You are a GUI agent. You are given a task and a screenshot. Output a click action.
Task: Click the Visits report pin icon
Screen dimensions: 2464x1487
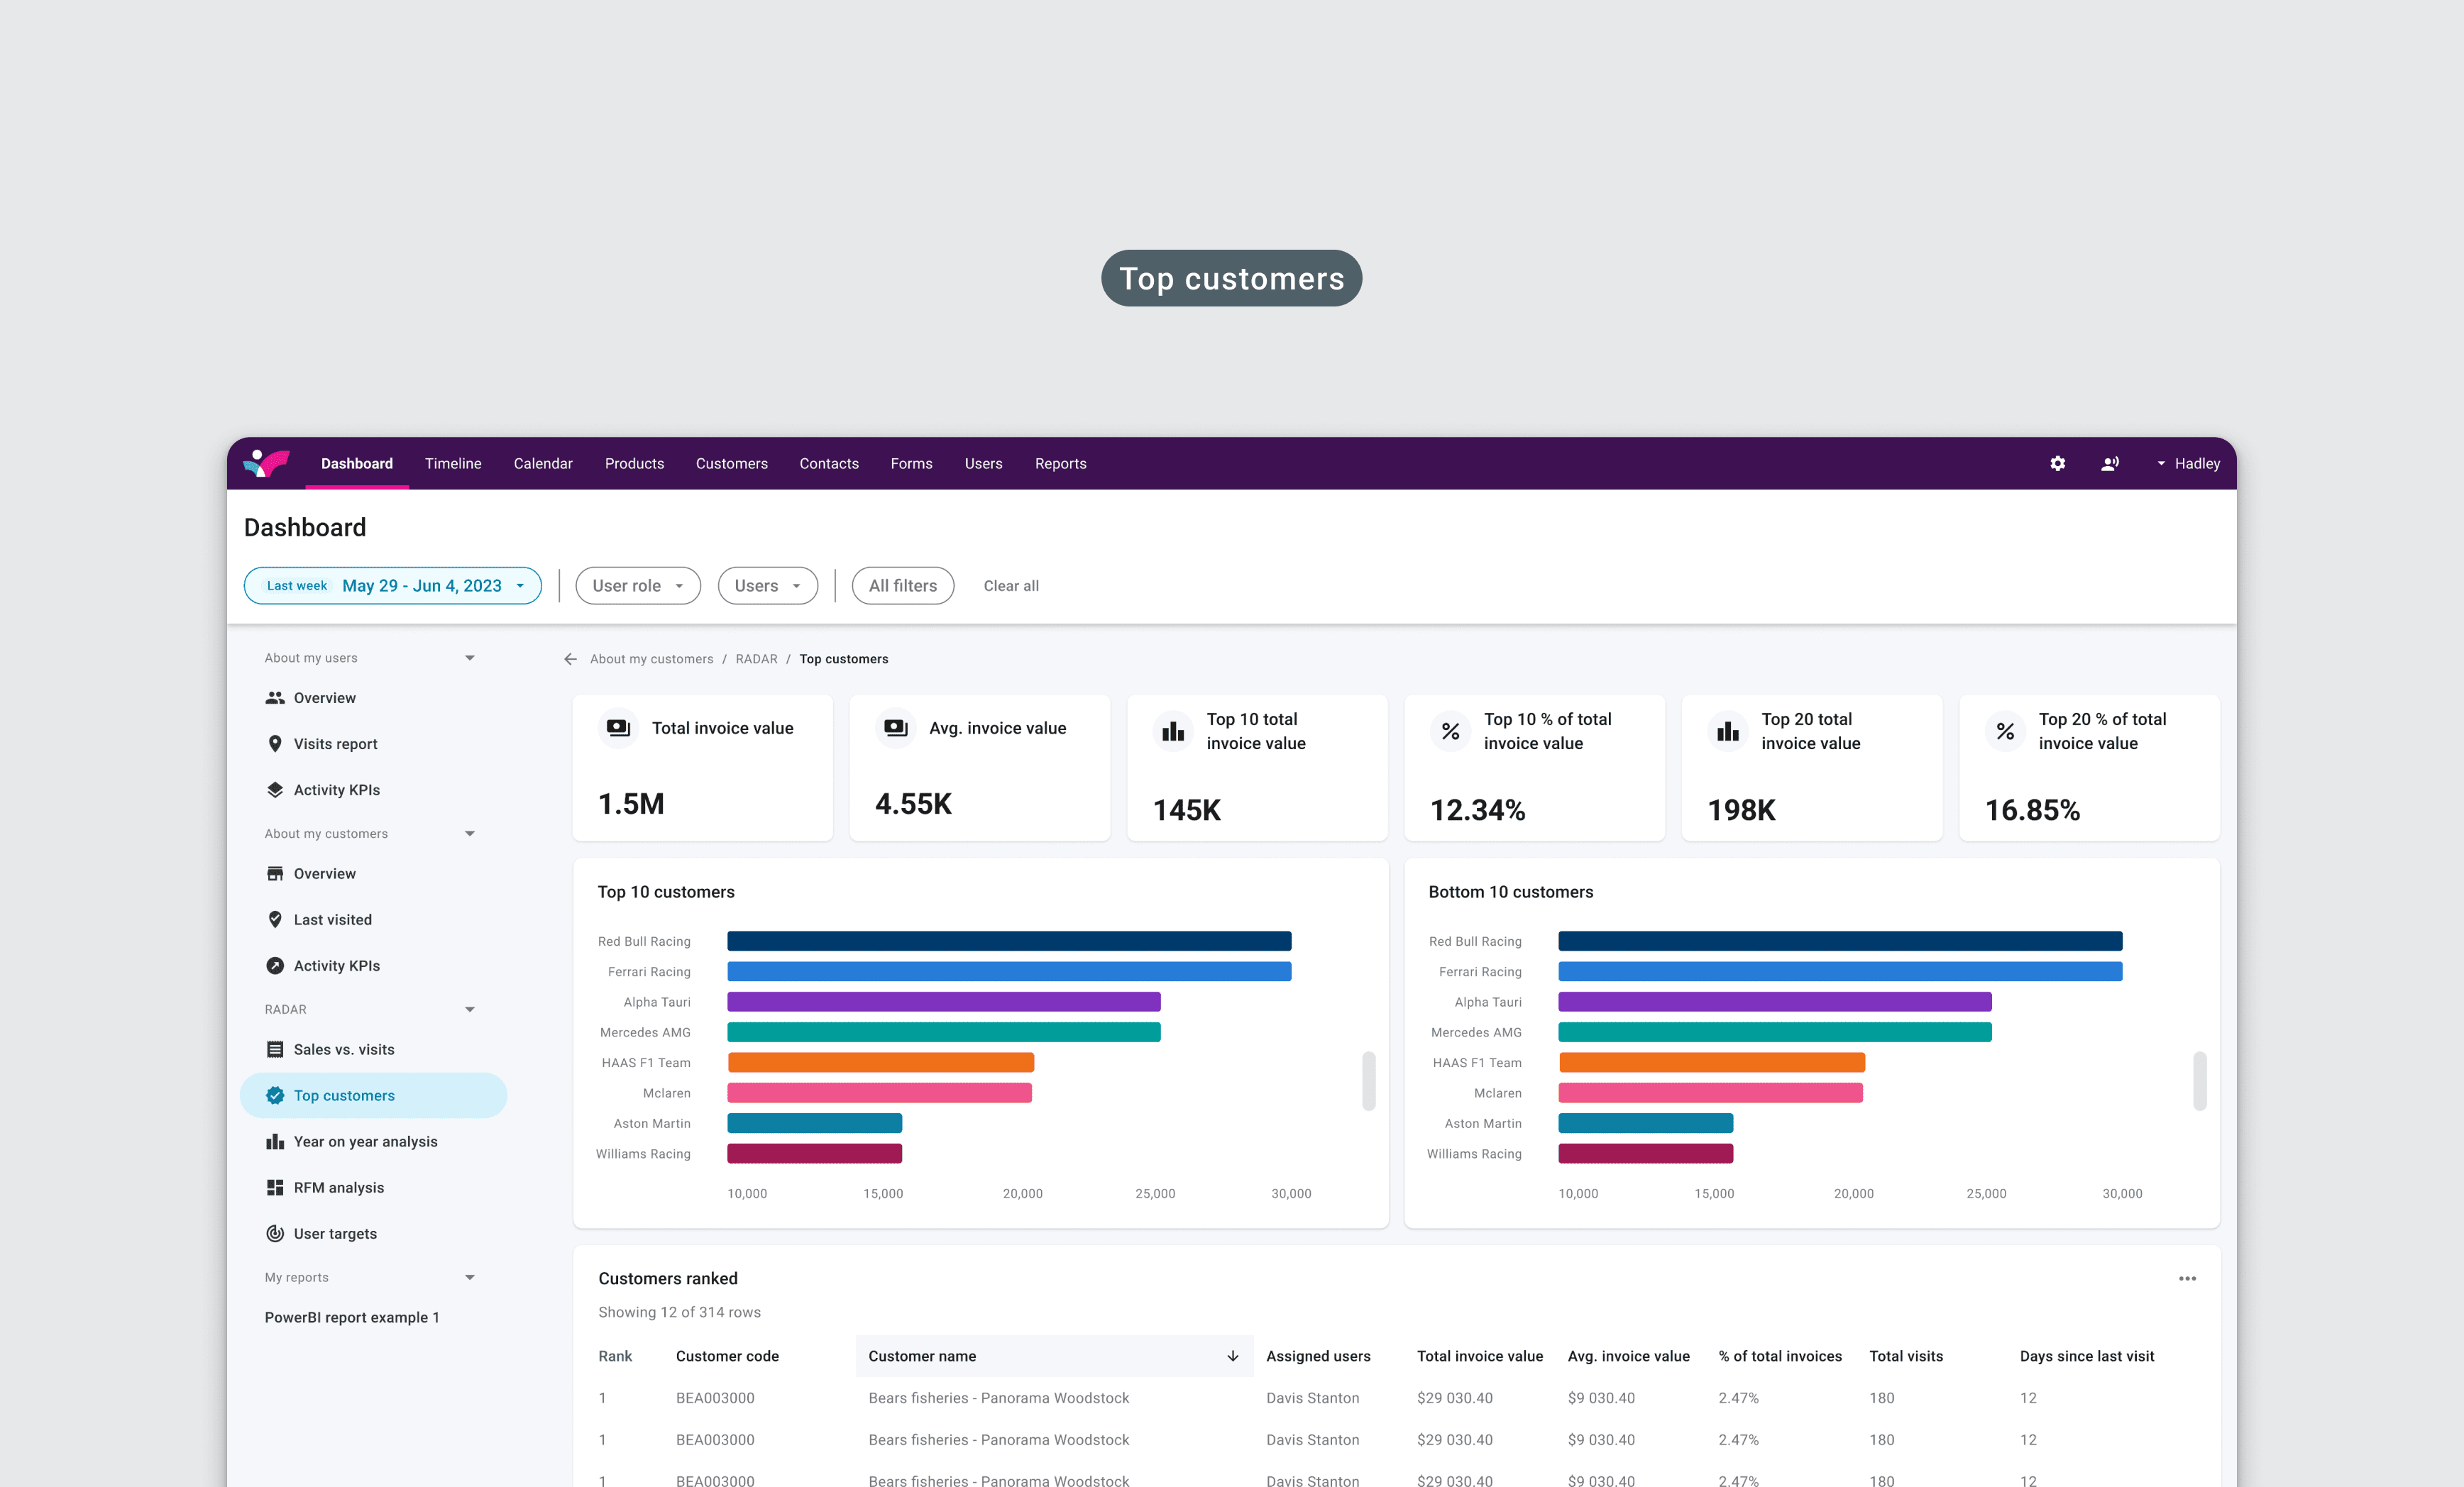pos(275,744)
